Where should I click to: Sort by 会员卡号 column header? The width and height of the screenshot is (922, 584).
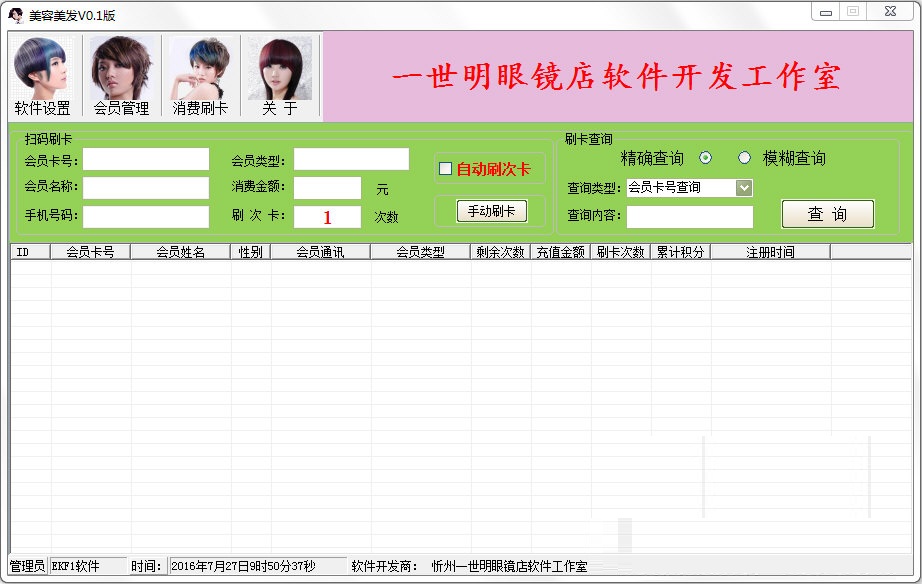click(x=90, y=253)
